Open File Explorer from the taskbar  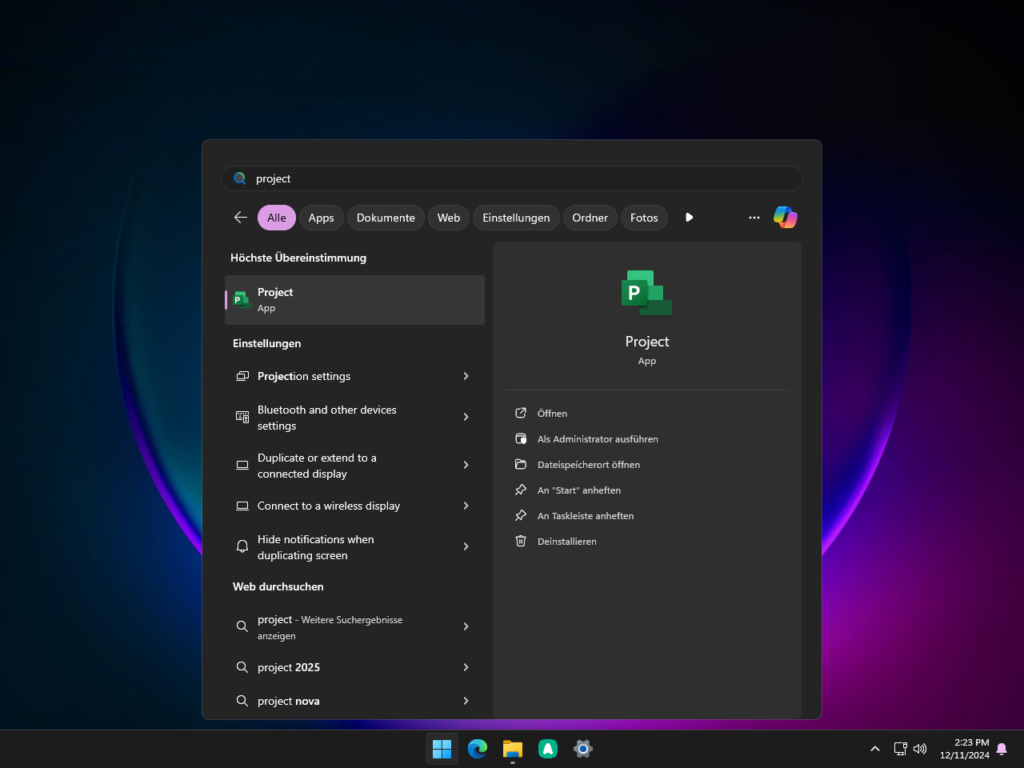pyautogui.click(x=513, y=748)
